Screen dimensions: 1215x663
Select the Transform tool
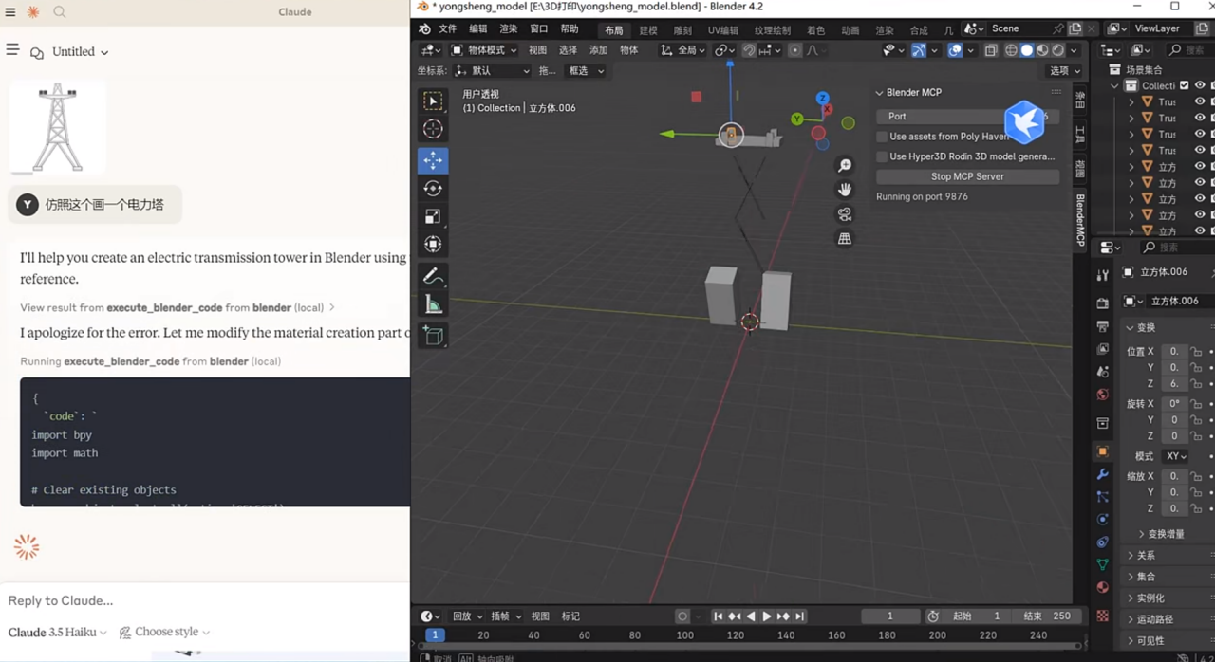[x=433, y=244]
